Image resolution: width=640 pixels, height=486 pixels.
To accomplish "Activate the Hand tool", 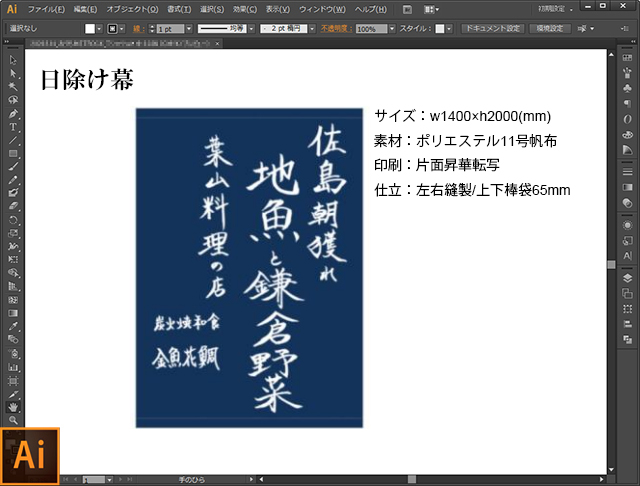I will 13,407.
